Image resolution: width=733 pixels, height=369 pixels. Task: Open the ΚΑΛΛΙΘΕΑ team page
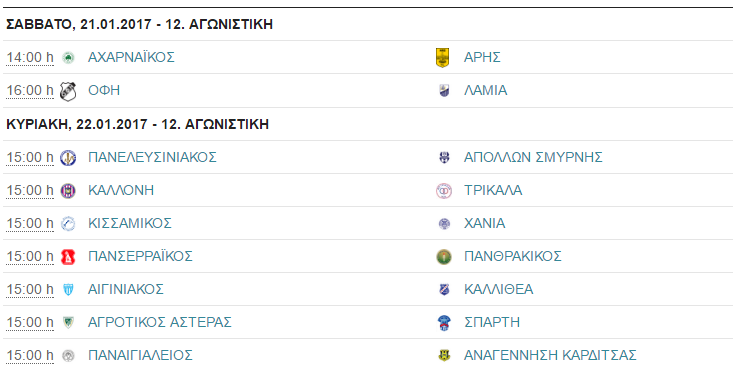pos(498,289)
